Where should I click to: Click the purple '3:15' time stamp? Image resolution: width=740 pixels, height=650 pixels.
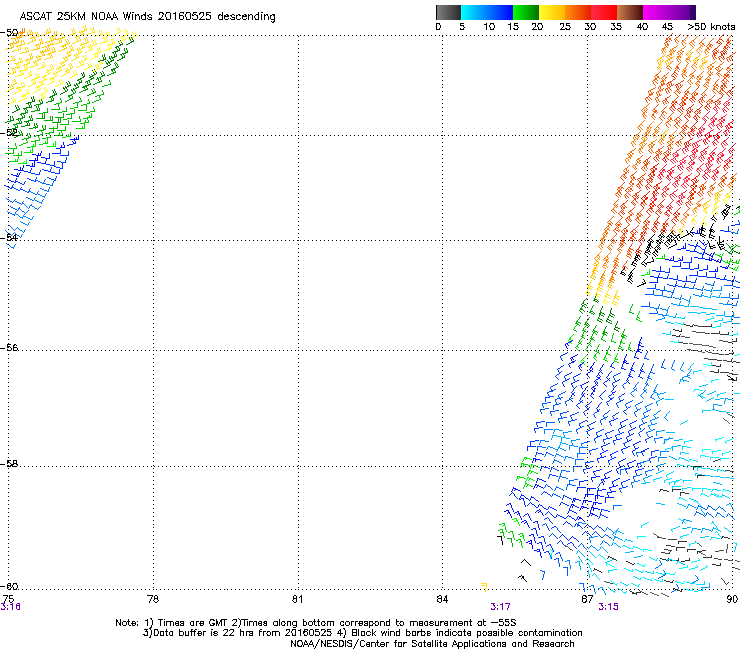point(608,607)
